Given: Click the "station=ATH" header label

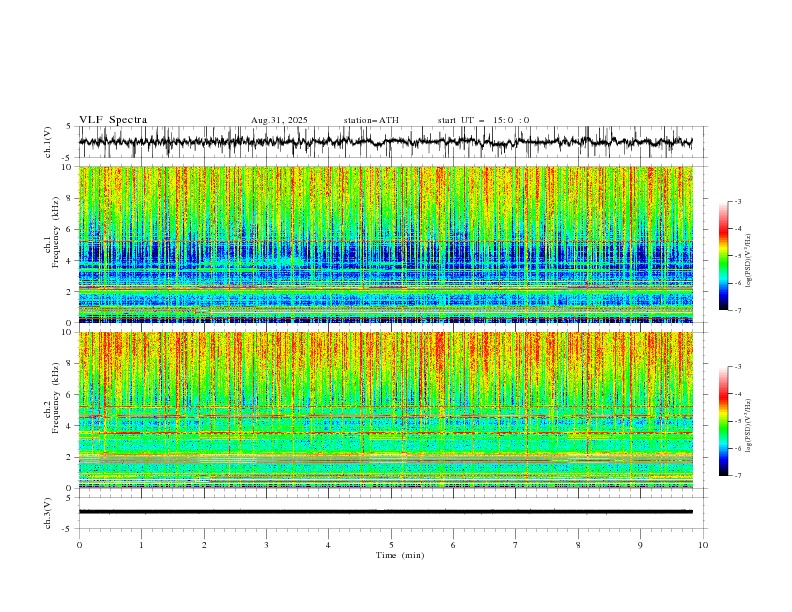Looking at the screenshot, I should [371, 120].
